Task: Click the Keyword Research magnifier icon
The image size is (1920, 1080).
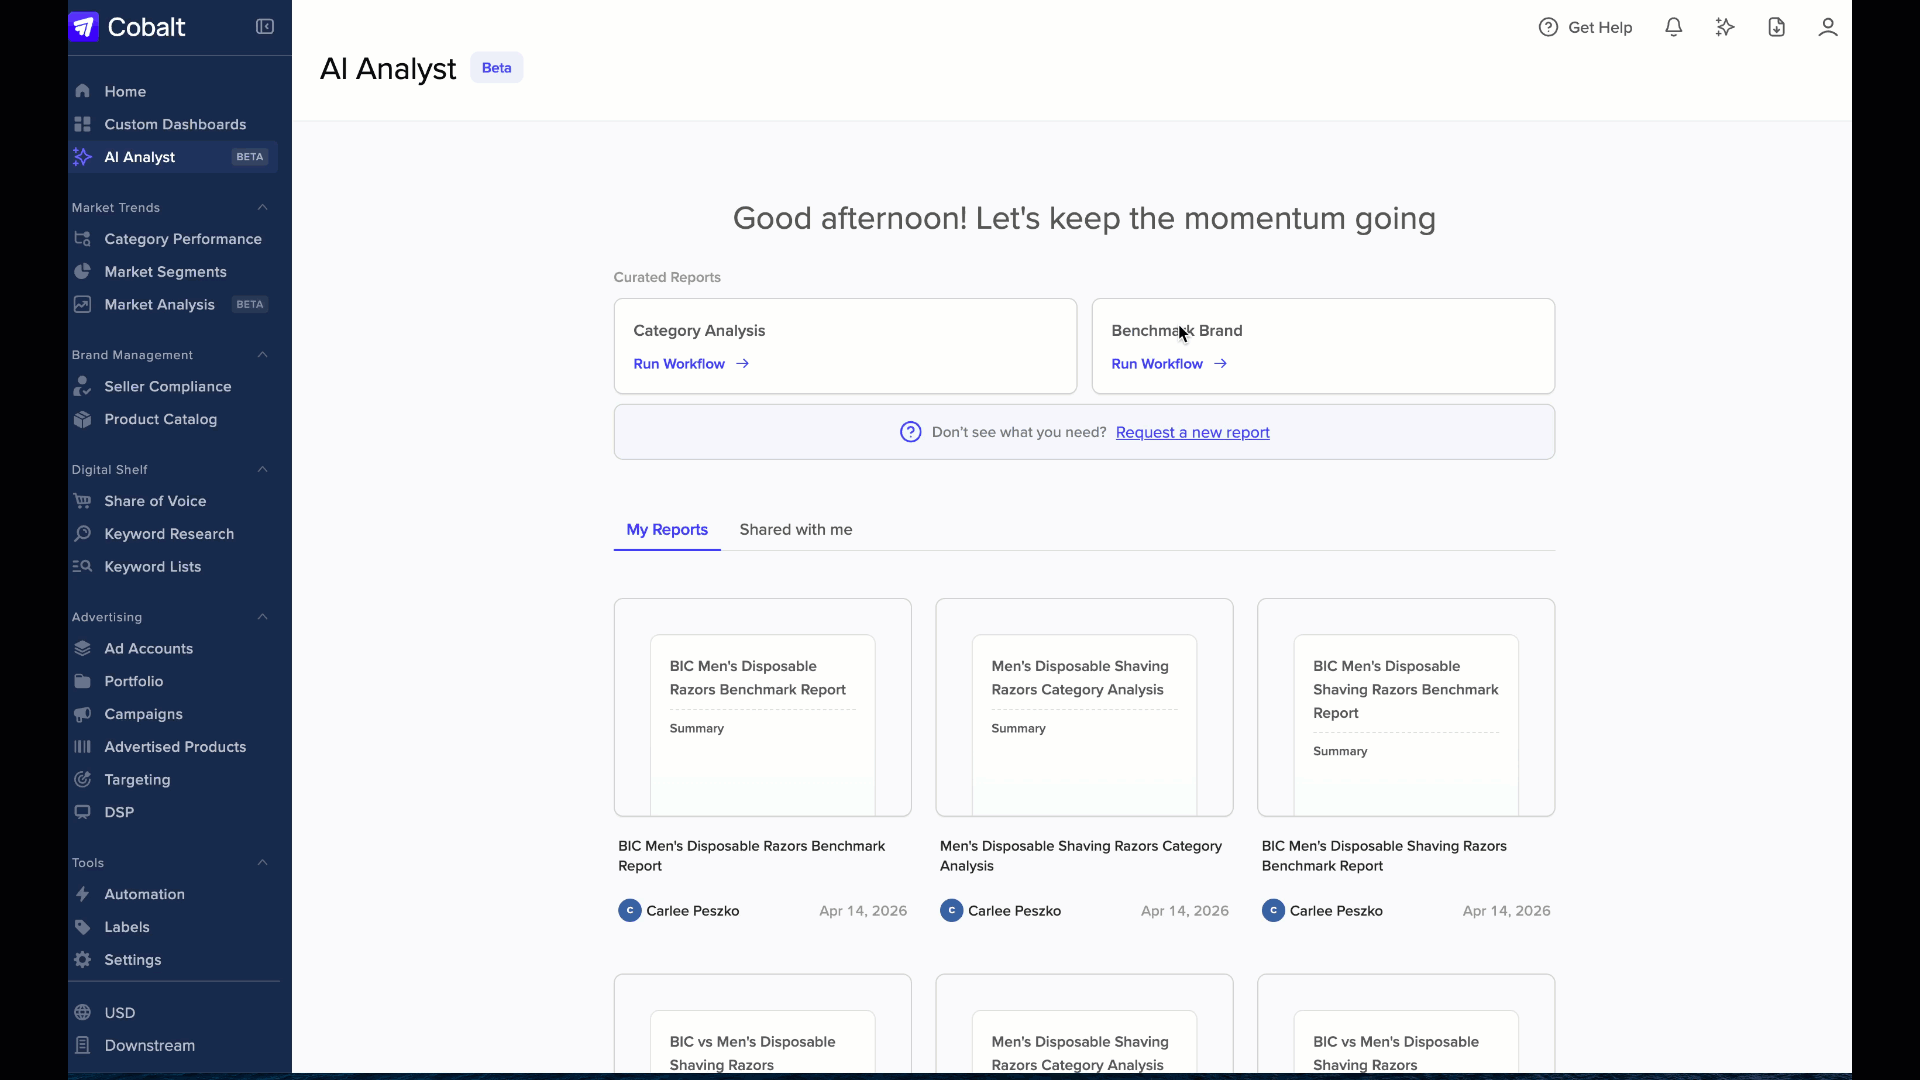Action: (x=83, y=534)
